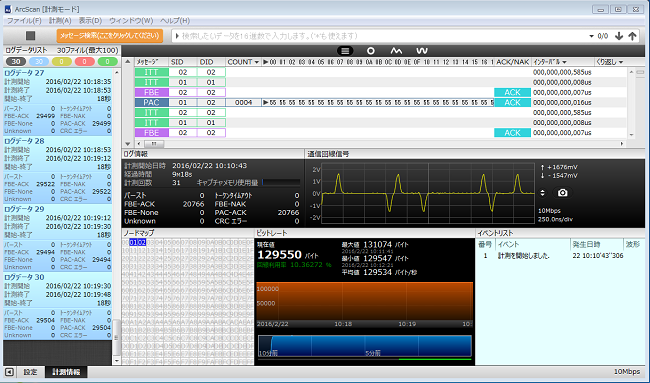Open the COUNT column dropdown
650x383 pixels.
(257, 62)
